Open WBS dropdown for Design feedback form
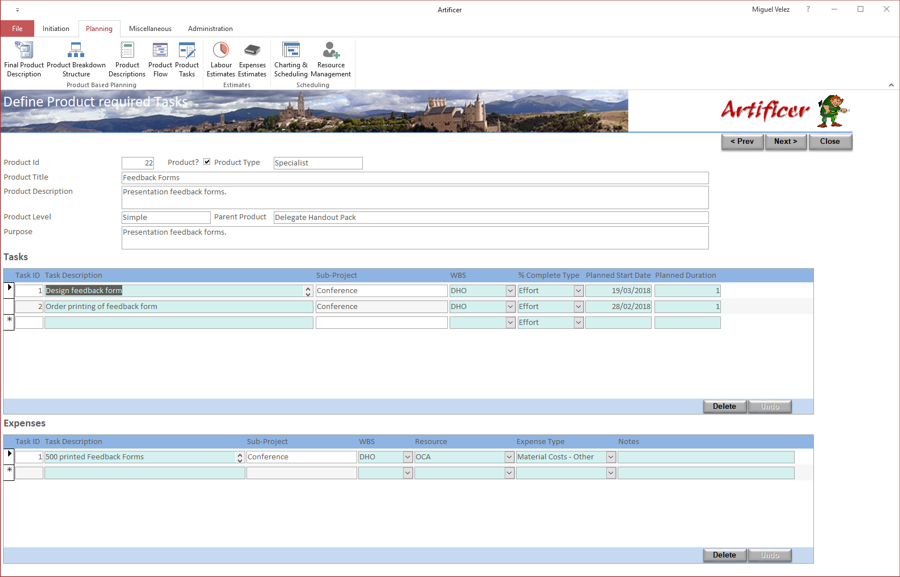Image resolution: width=900 pixels, height=577 pixels. [510, 291]
